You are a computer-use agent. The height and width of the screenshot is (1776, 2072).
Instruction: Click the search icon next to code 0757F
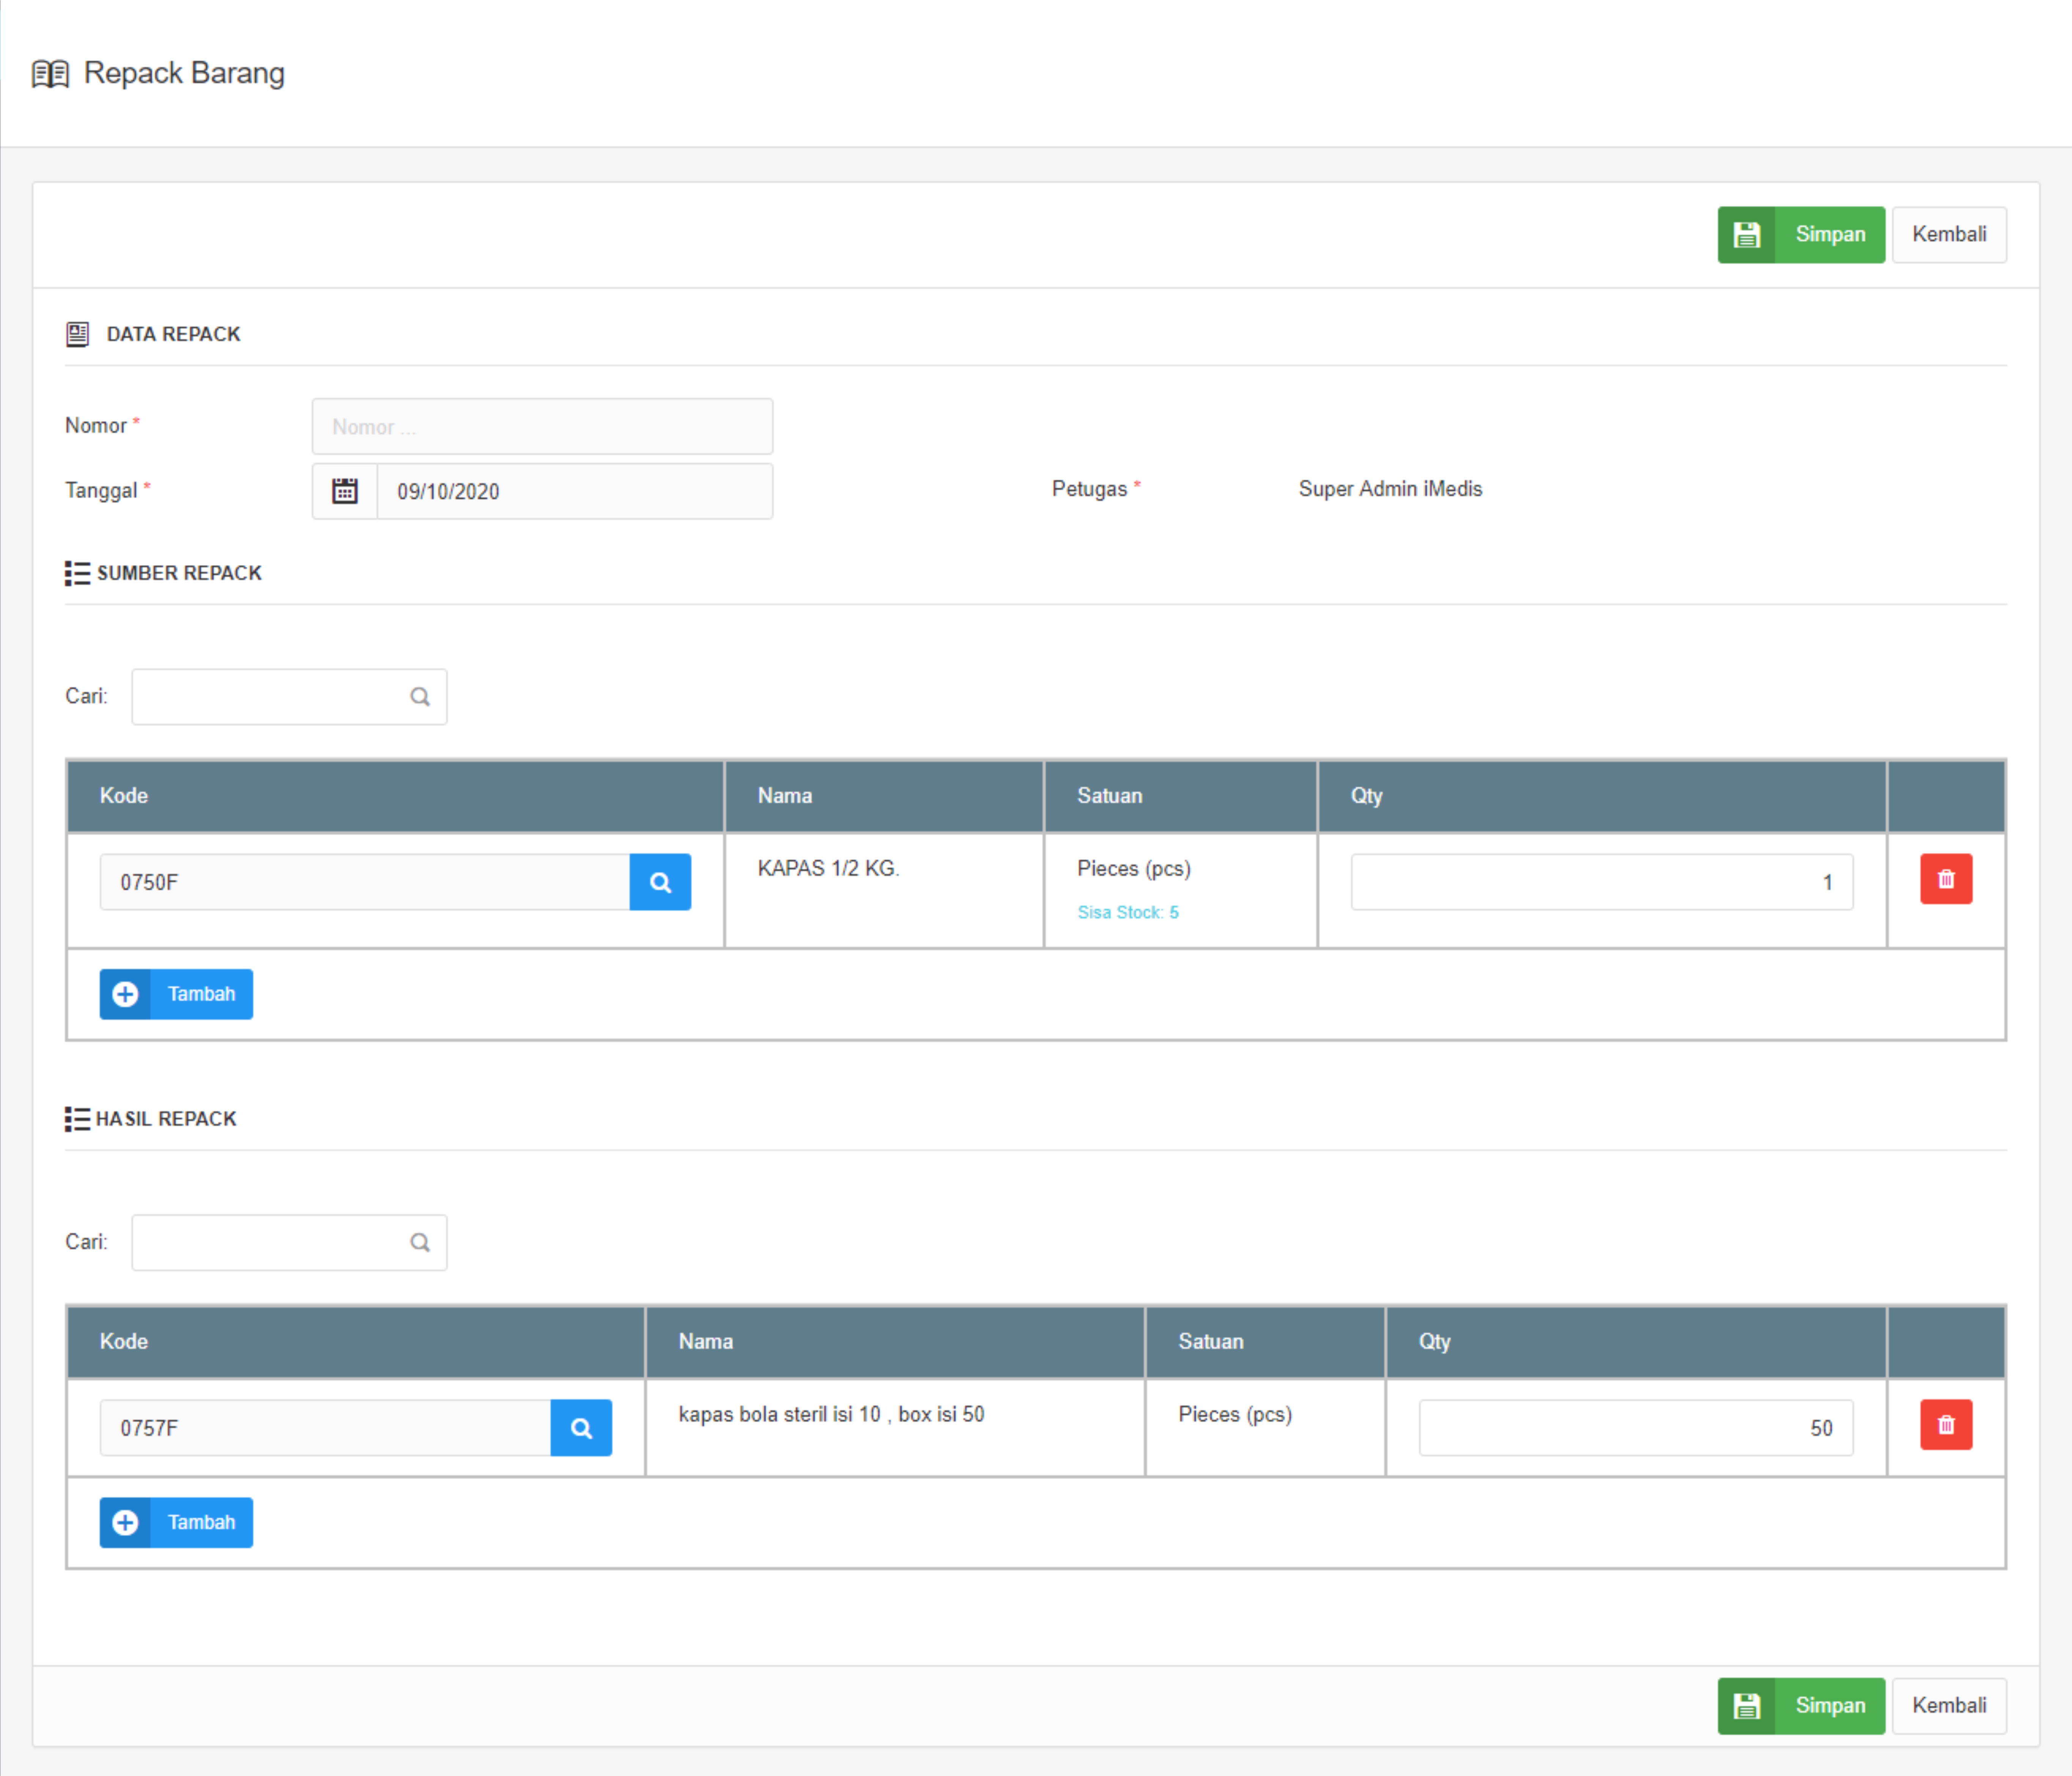[x=581, y=1428]
